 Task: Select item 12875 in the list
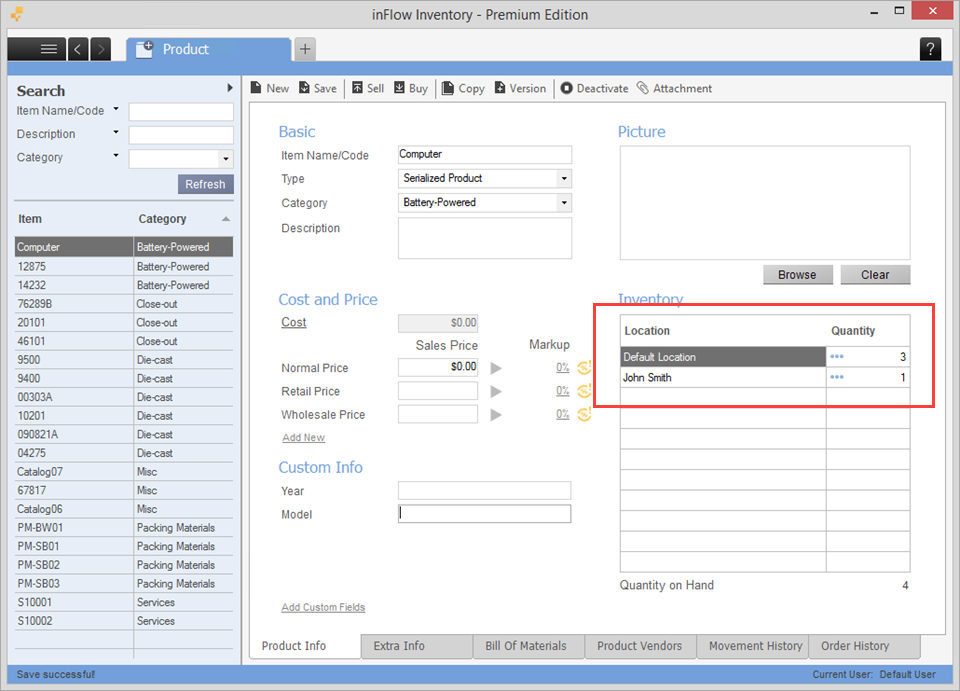pos(124,266)
